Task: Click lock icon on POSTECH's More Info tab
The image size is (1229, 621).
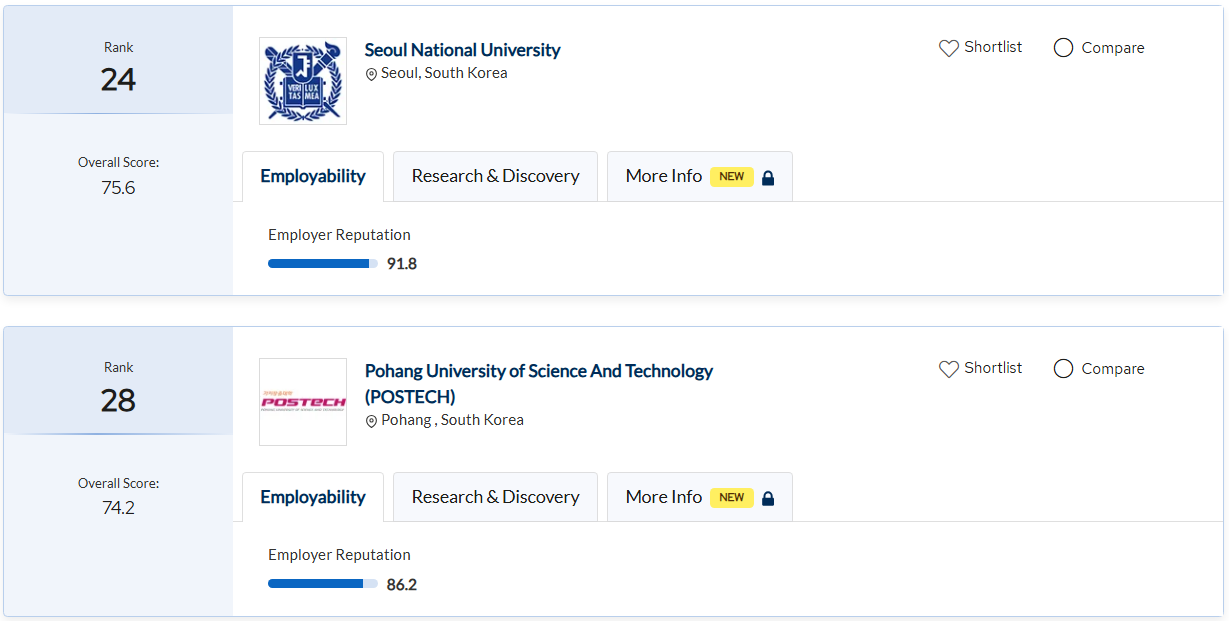Action: coord(768,498)
